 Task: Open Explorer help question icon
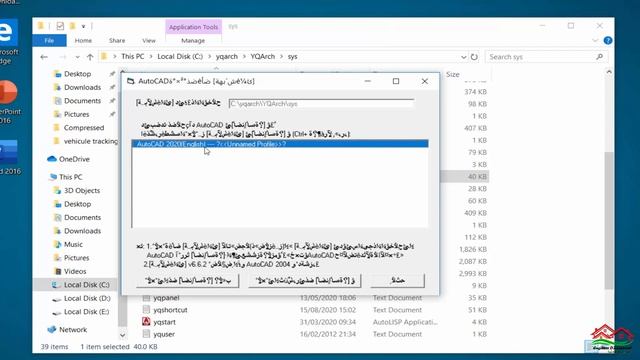point(608,40)
